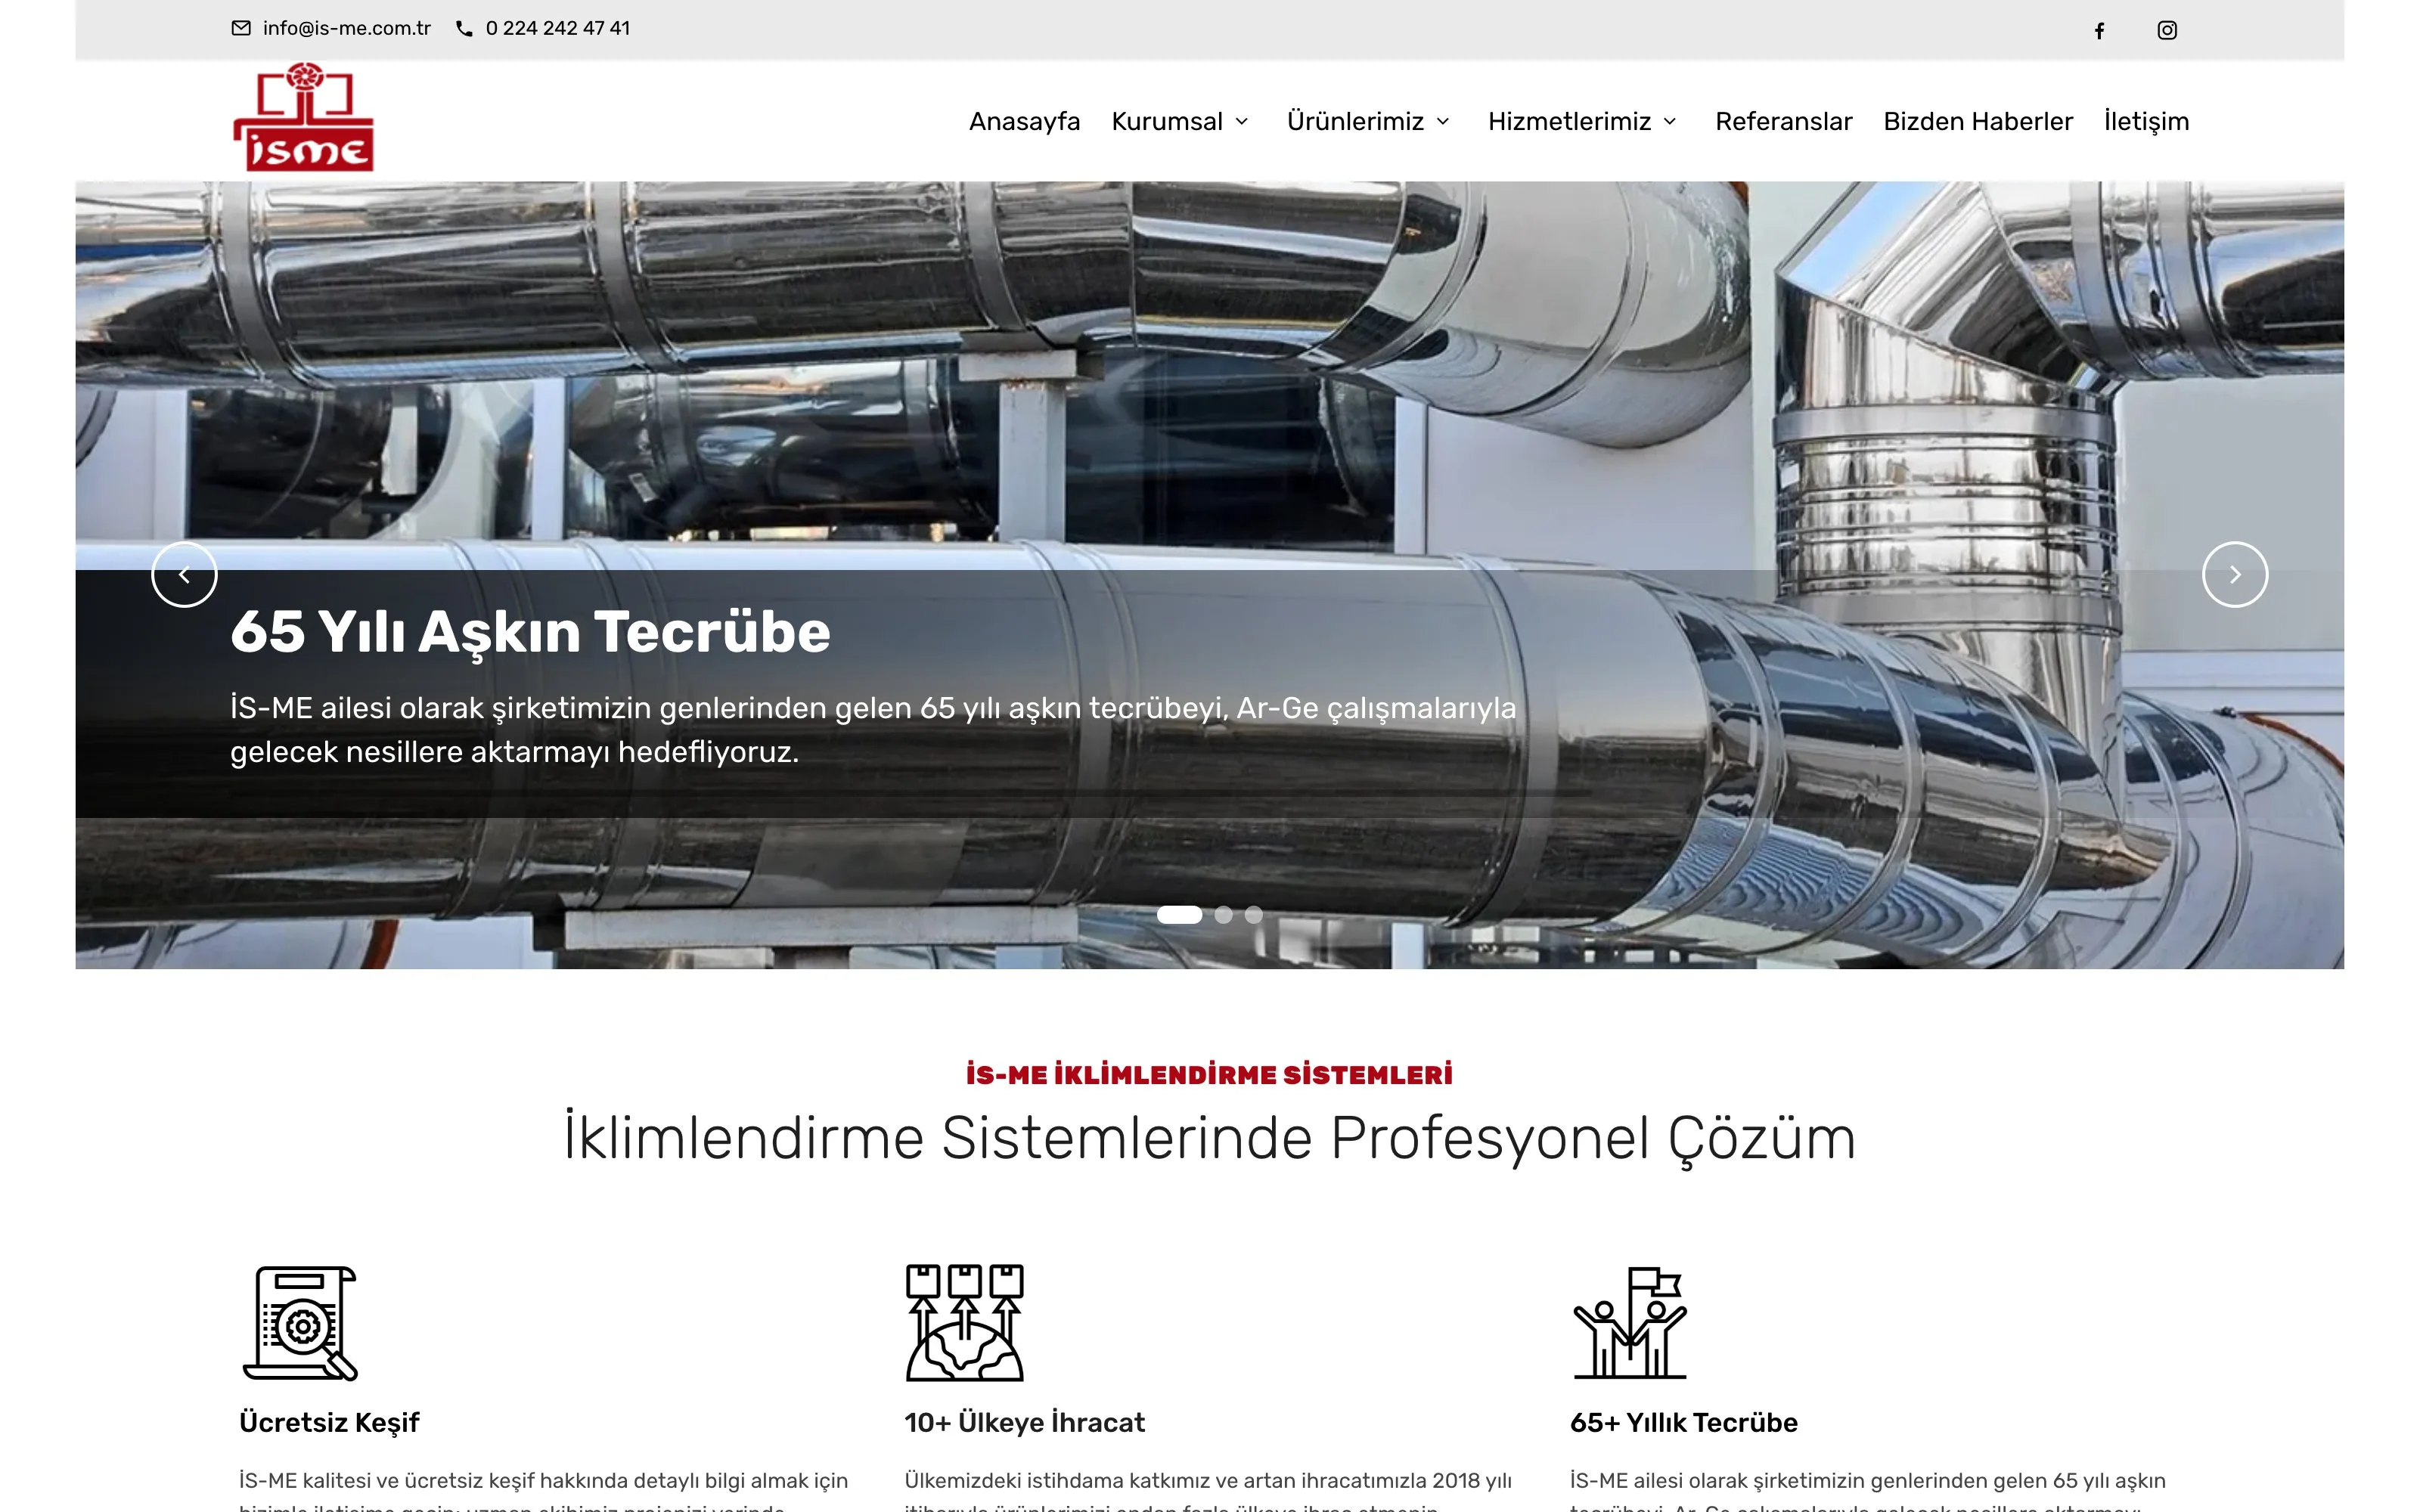Click the phone handset icon
Viewport: 2420px width, 1512px height.
tap(464, 28)
